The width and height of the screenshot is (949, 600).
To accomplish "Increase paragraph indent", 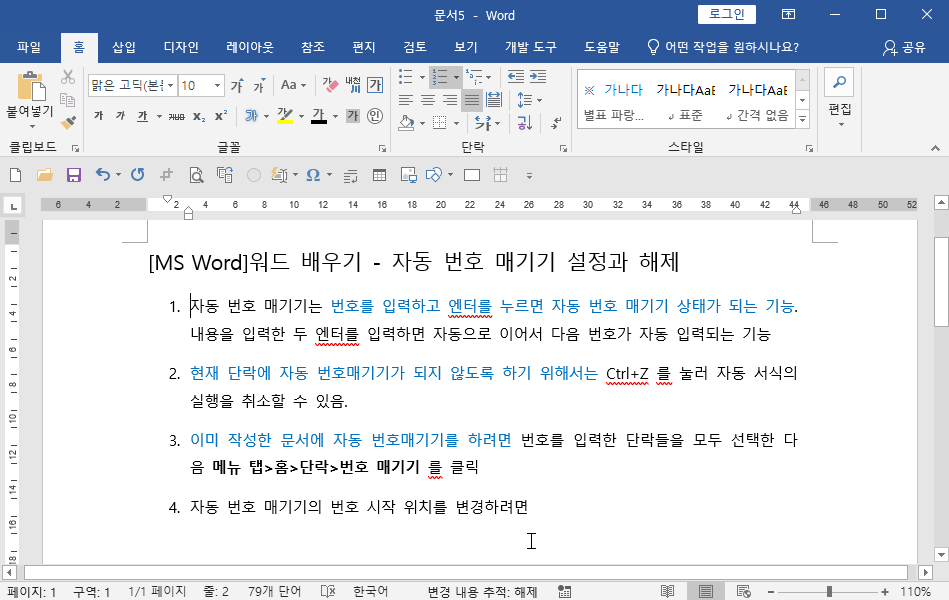I will point(537,77).
